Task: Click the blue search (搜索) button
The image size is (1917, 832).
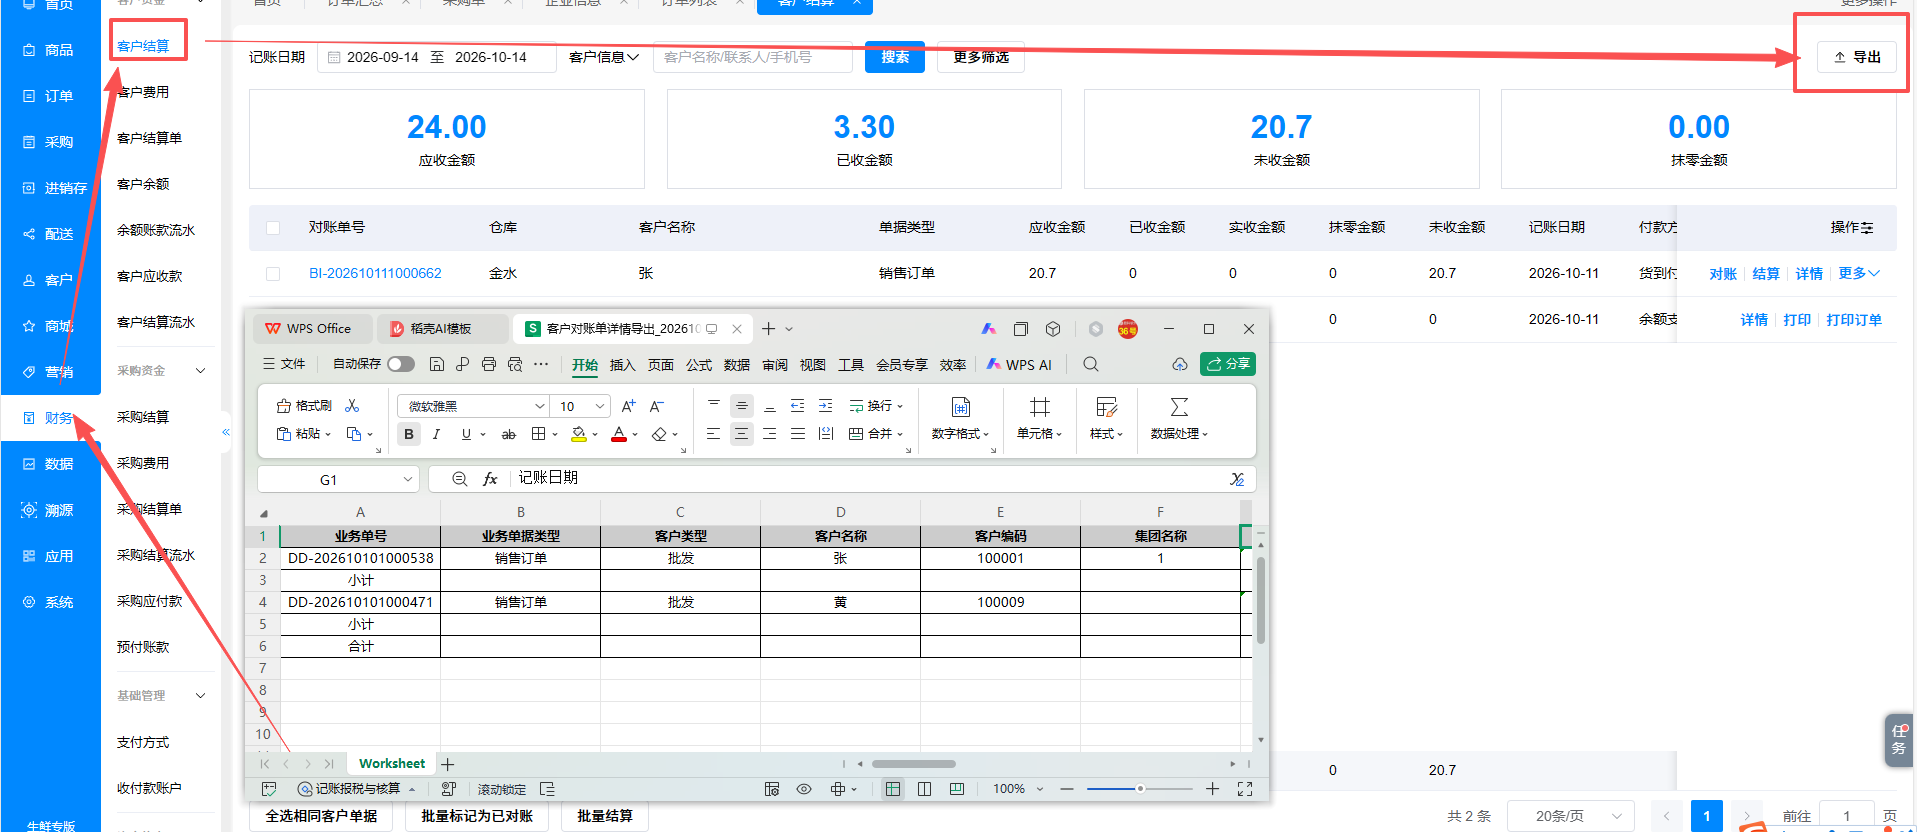Action: pyautogui.click(x=895, y=57)
